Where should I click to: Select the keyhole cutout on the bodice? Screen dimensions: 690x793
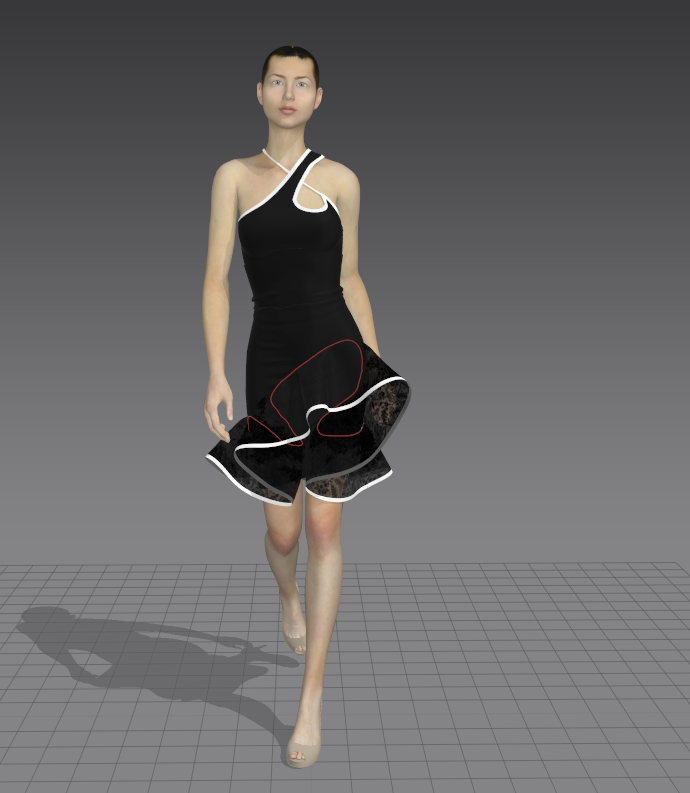[x=313, y=202]
